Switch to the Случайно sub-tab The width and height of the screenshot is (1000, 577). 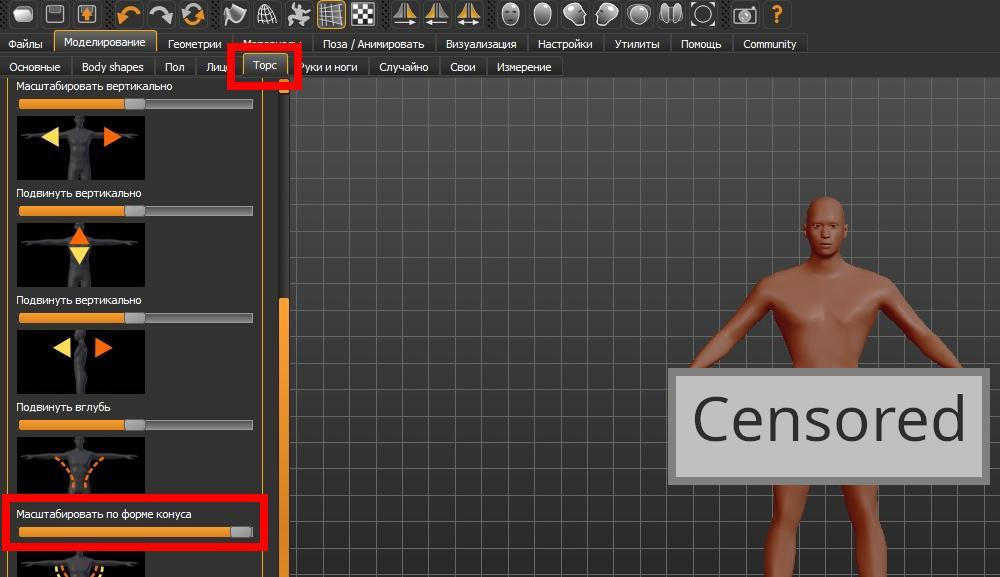(x=404, y=67)
